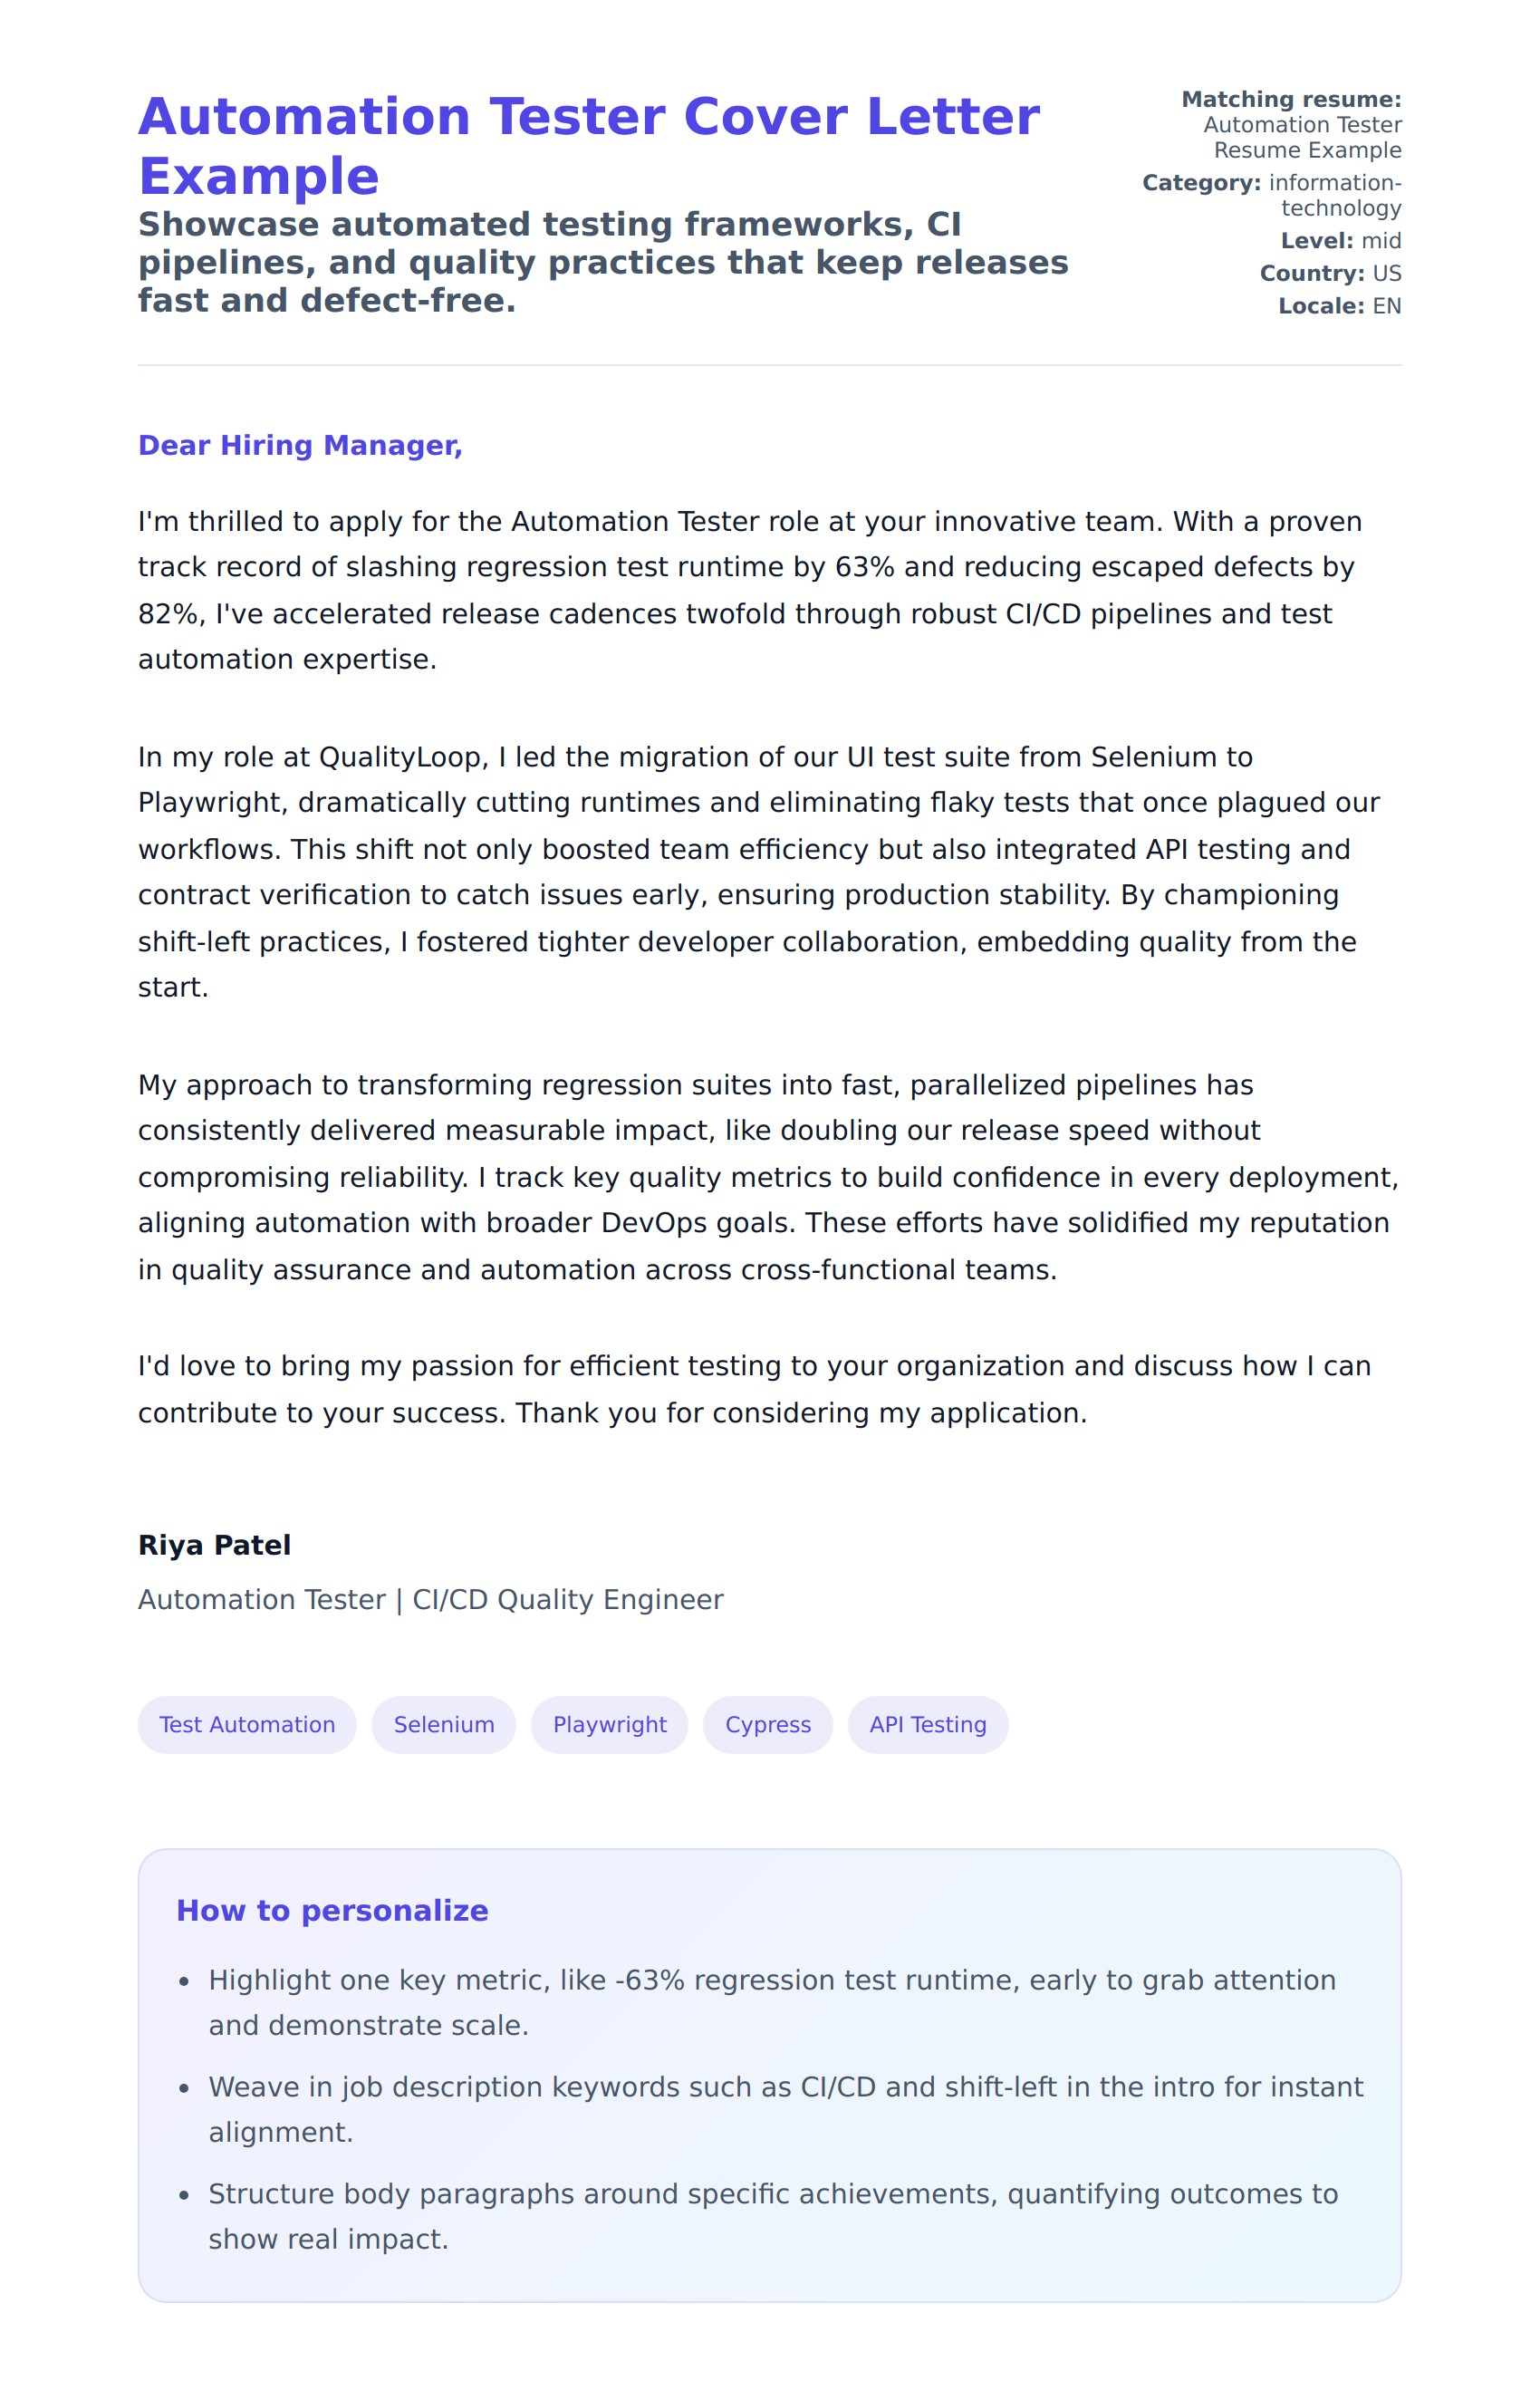Click the Automation Tester Resume Example link

[x=1302, y=138]
